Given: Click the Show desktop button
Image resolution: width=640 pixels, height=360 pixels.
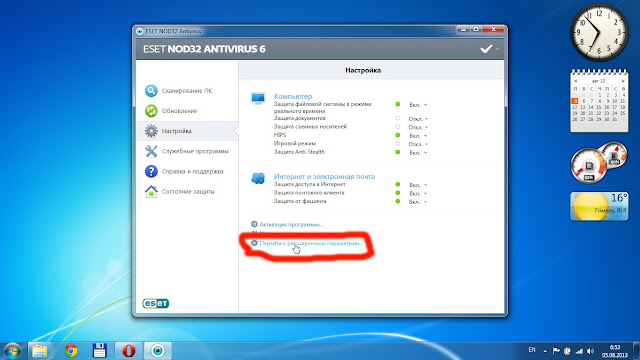Looking at the screenshot, I should (x=637, y=351).
